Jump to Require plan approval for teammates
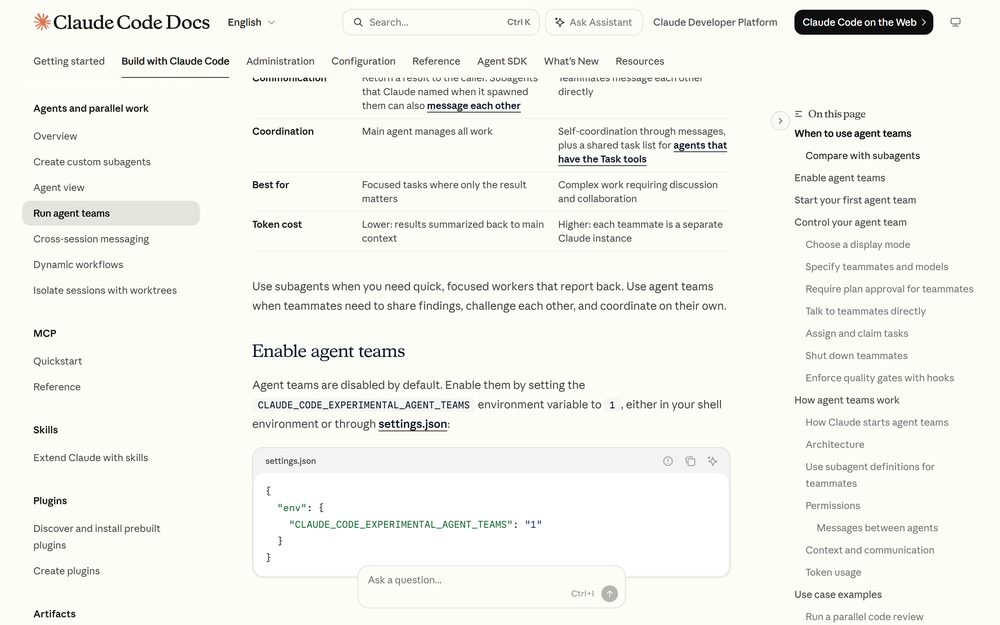 click(889, 289)
